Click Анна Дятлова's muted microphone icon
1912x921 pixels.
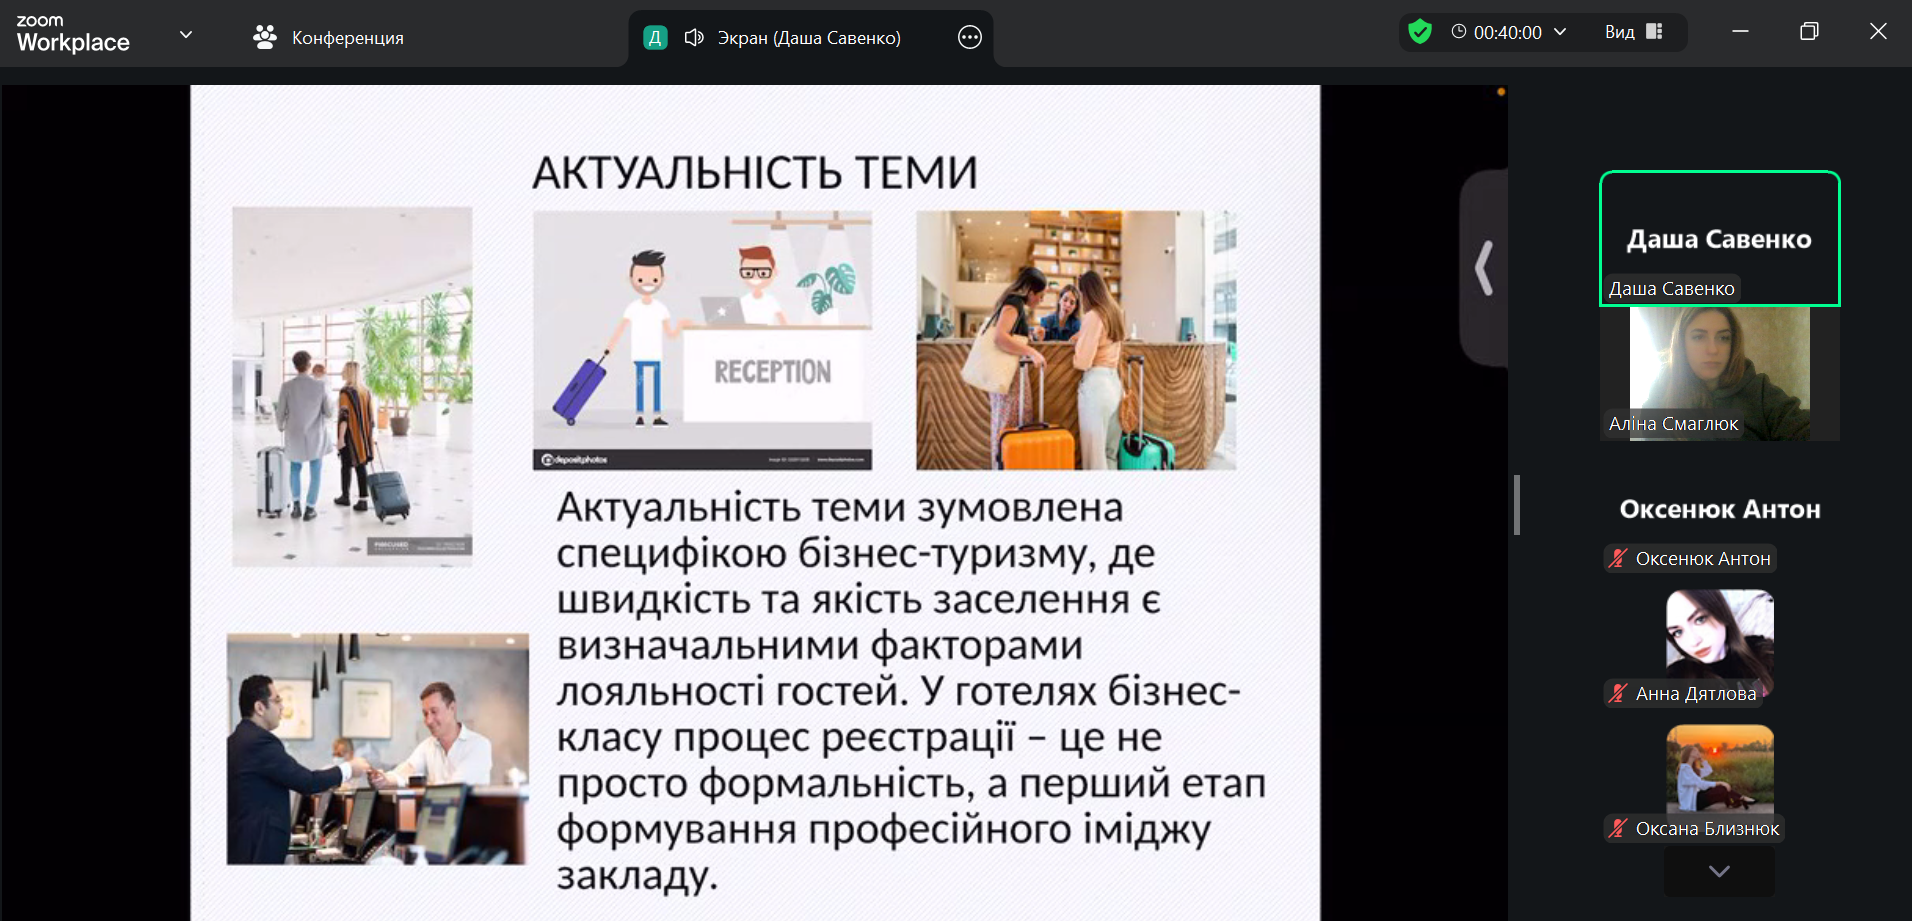(1618, 694)
